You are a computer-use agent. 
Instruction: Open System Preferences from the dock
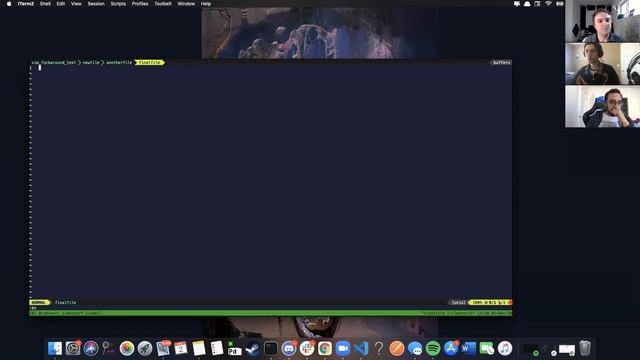coord(73,348)
